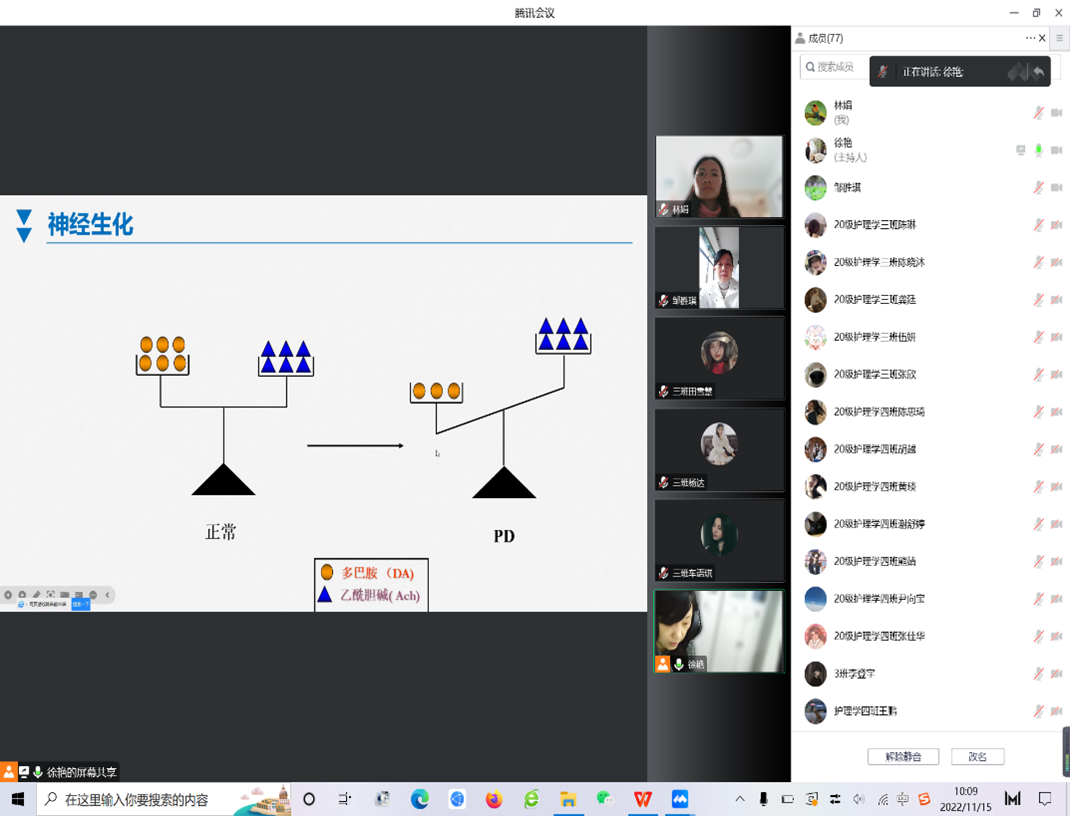The width and height of the screenshot is (1070, 816).
Task: Toggle 林娟's muted microphone in member list
Action: click(1038, 113)
